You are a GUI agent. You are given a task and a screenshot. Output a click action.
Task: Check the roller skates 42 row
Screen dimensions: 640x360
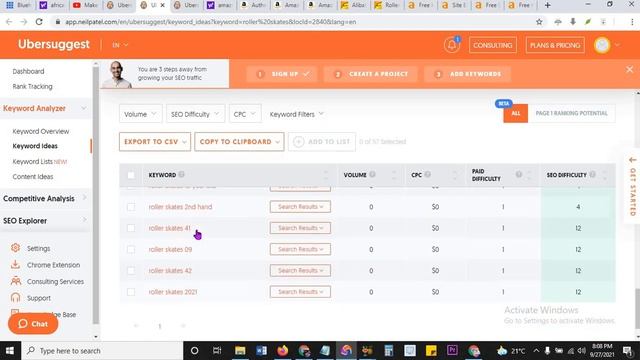(x=131, y=271)
